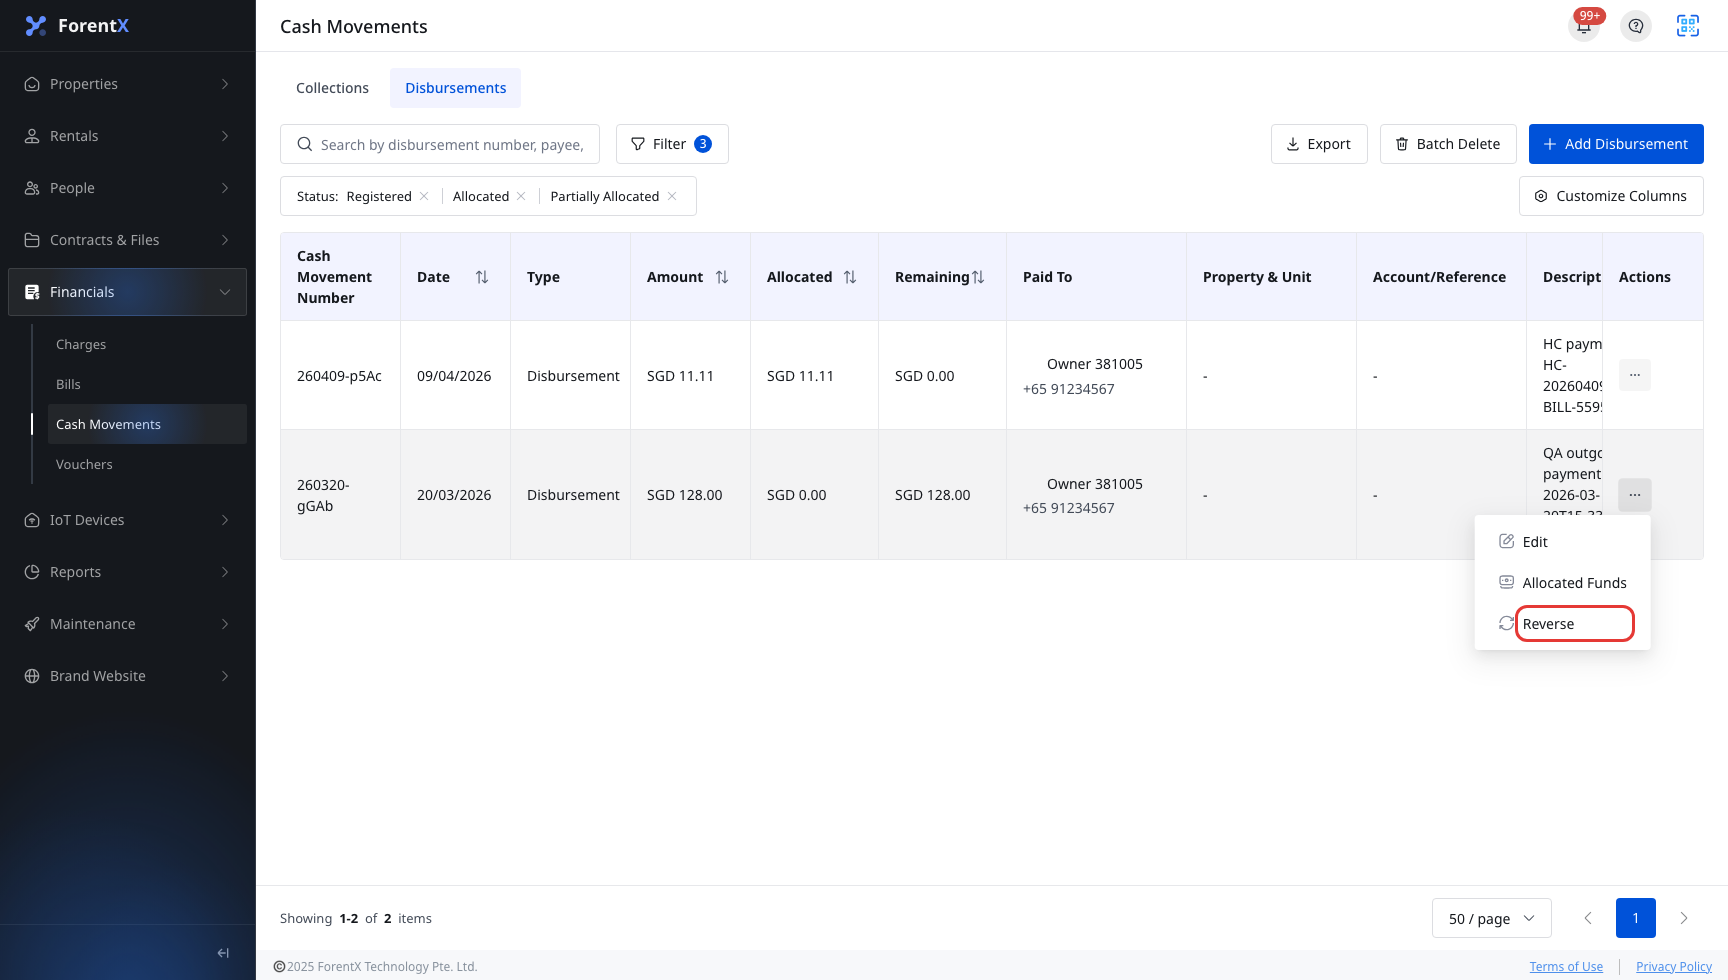Viewport: 1728px width, 980px height.
Task: Remove the Registered status filter
Action: coord(424,196)
